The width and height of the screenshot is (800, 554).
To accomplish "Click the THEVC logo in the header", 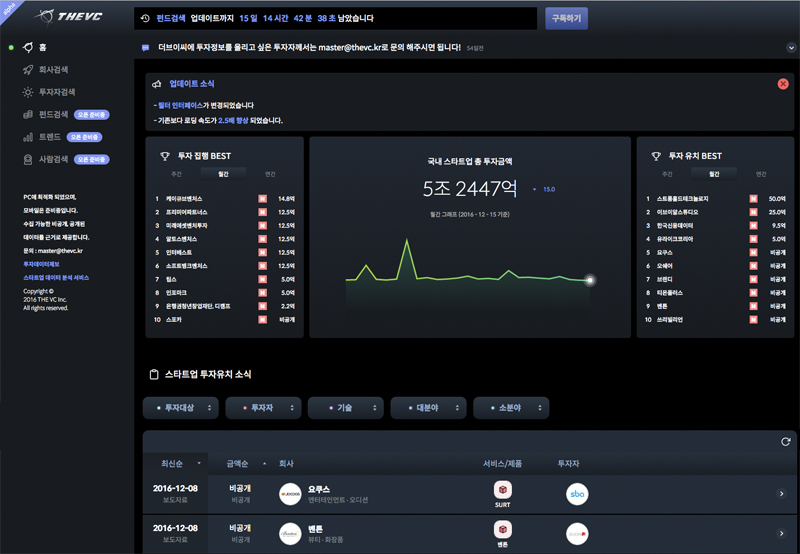I will 69,17.
